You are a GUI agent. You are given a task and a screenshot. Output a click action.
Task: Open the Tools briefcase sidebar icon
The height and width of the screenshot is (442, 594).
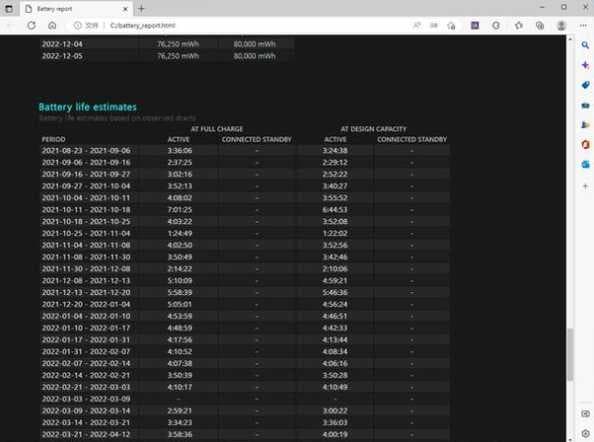585,105
